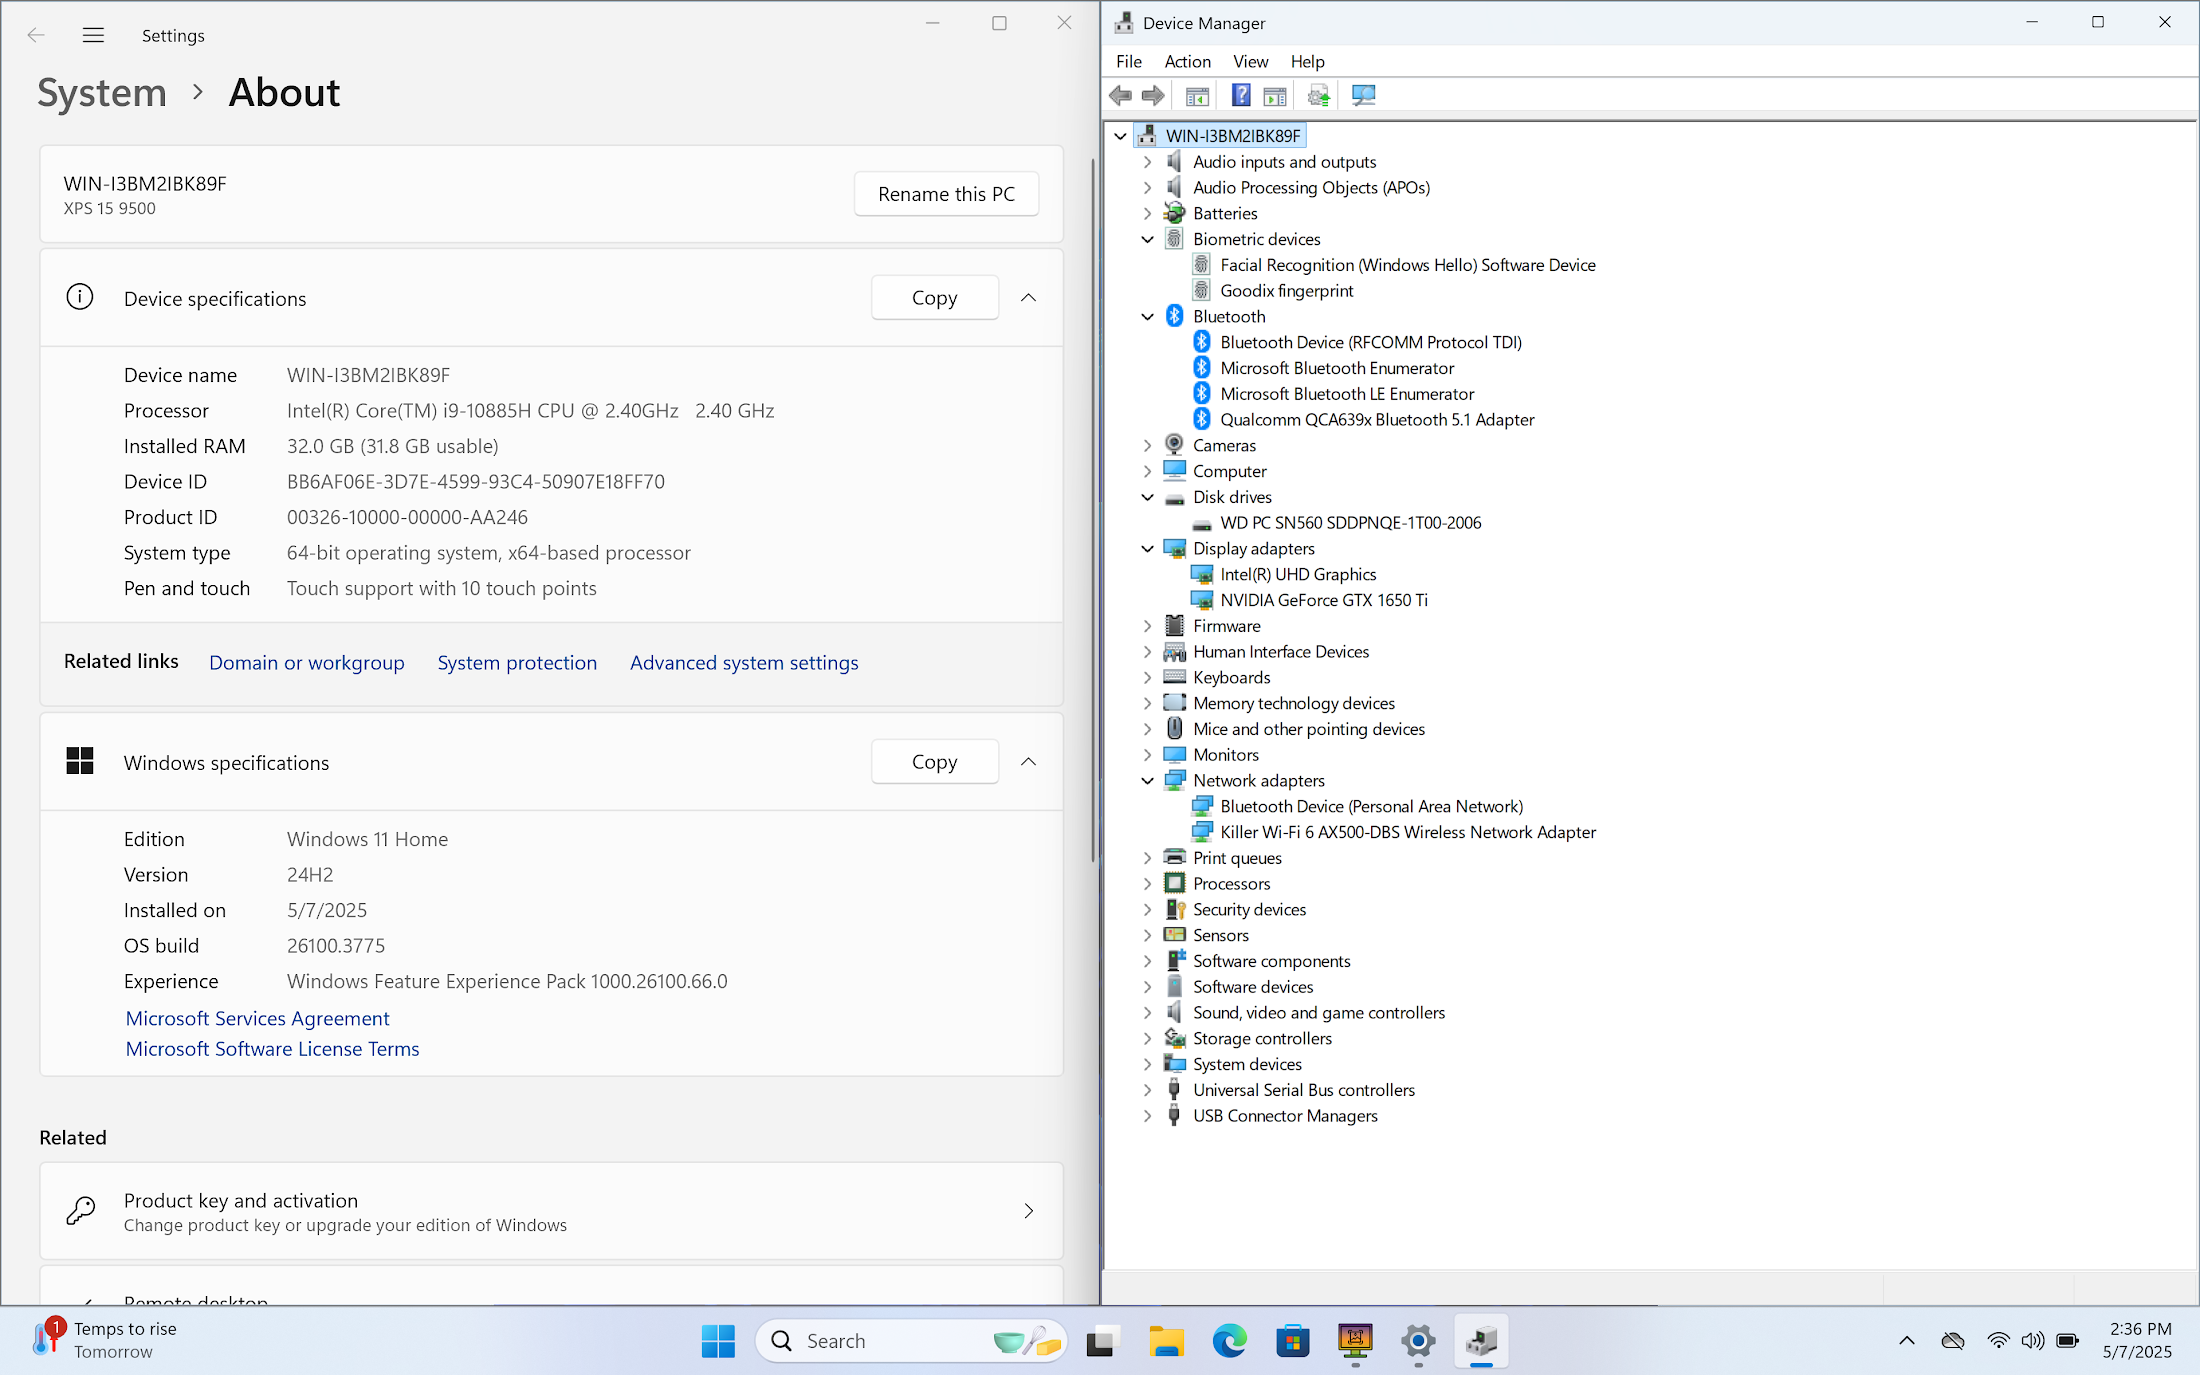Click the Properties pane toolbar icon in Device Manager
2200x1375 pixels.
coord(1275,96)
